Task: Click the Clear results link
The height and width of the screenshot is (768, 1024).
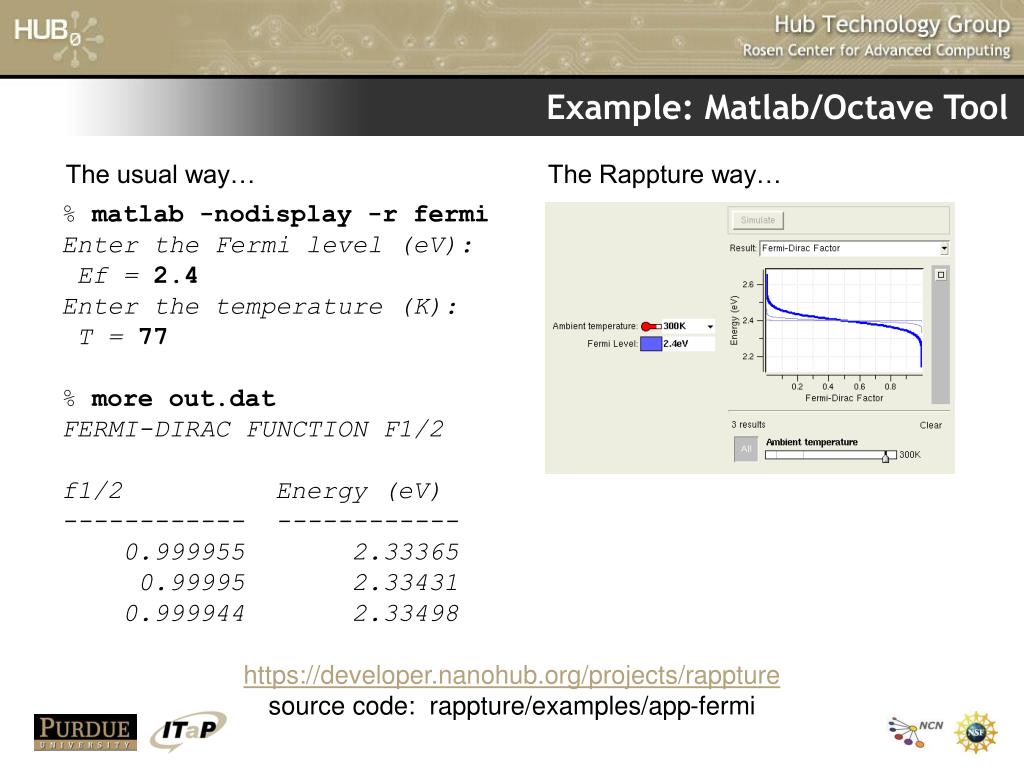Action: (931, 425)
